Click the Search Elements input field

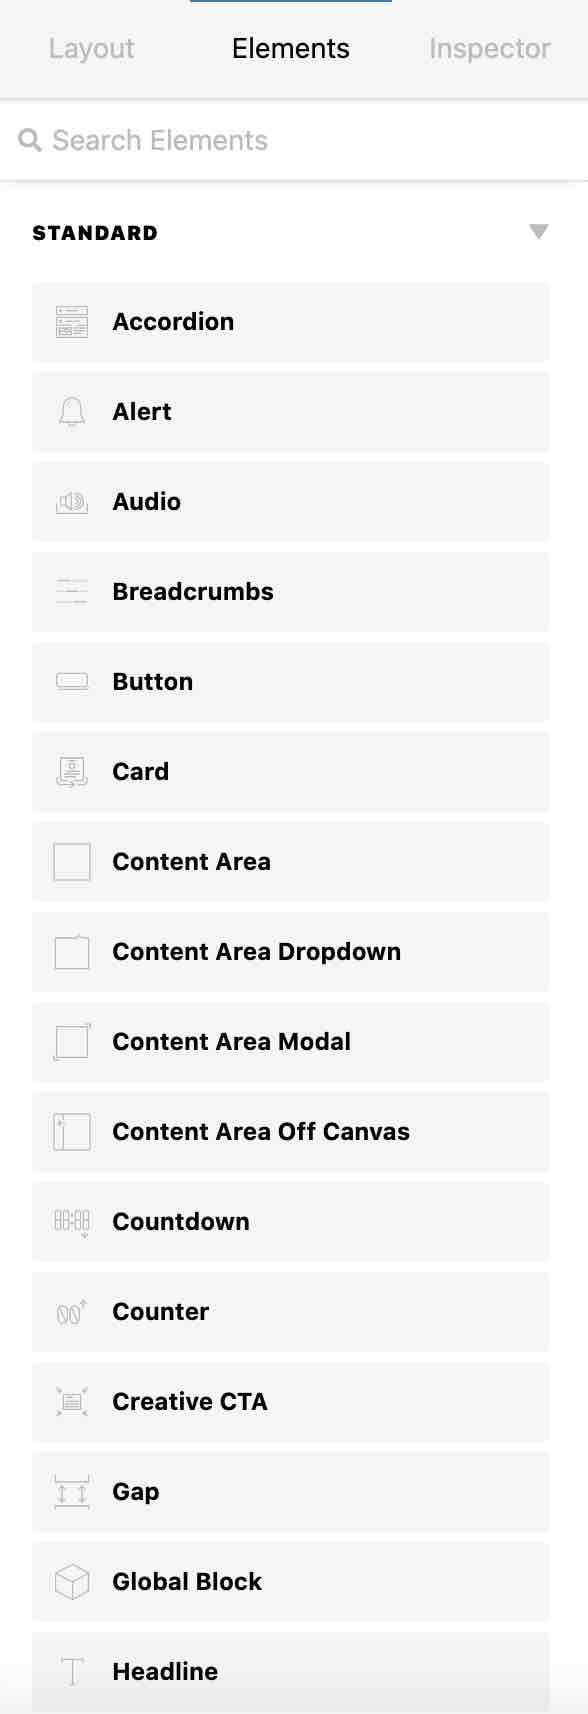click(x=200, y=140)
